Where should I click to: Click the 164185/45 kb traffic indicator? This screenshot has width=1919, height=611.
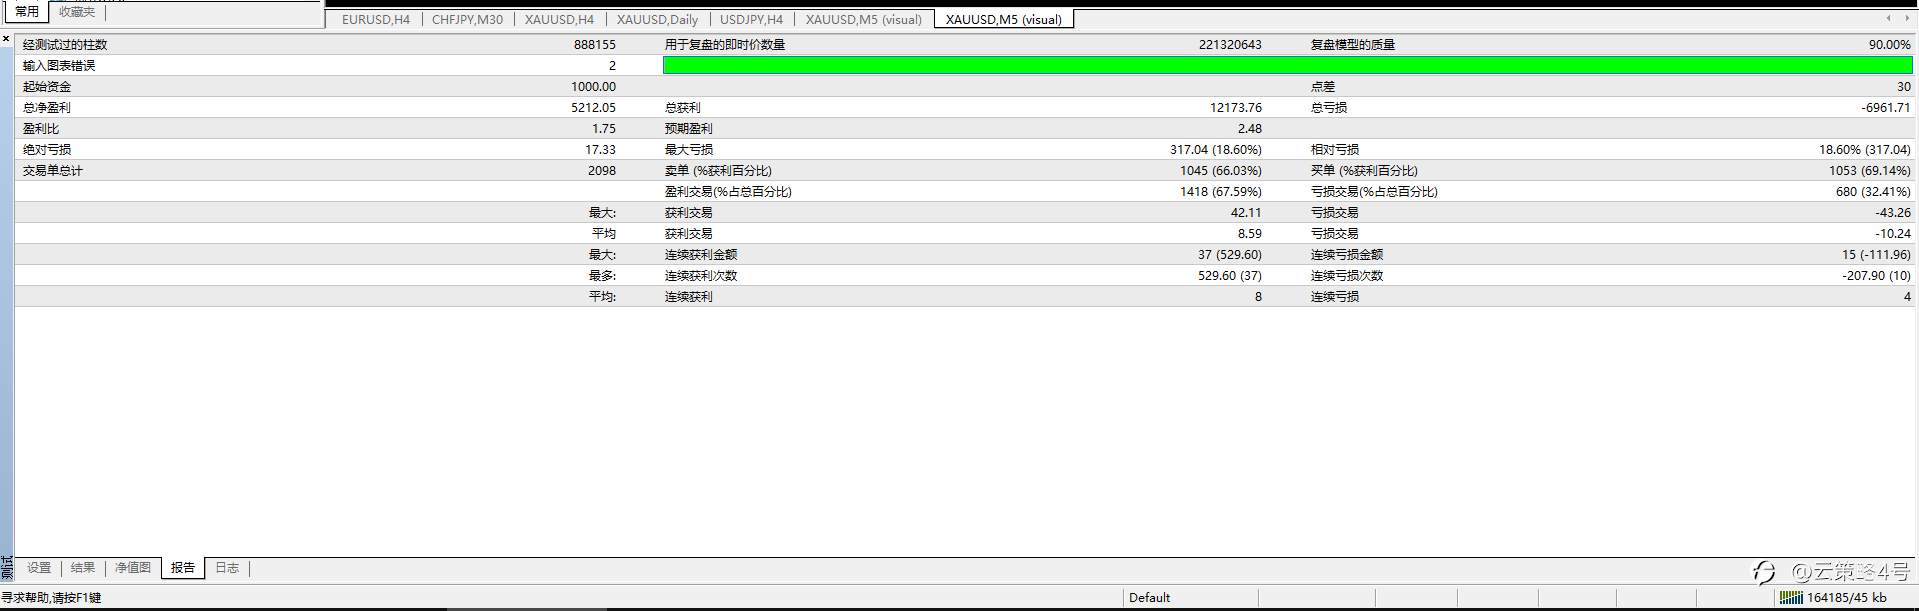click(x=1846, y=598)
